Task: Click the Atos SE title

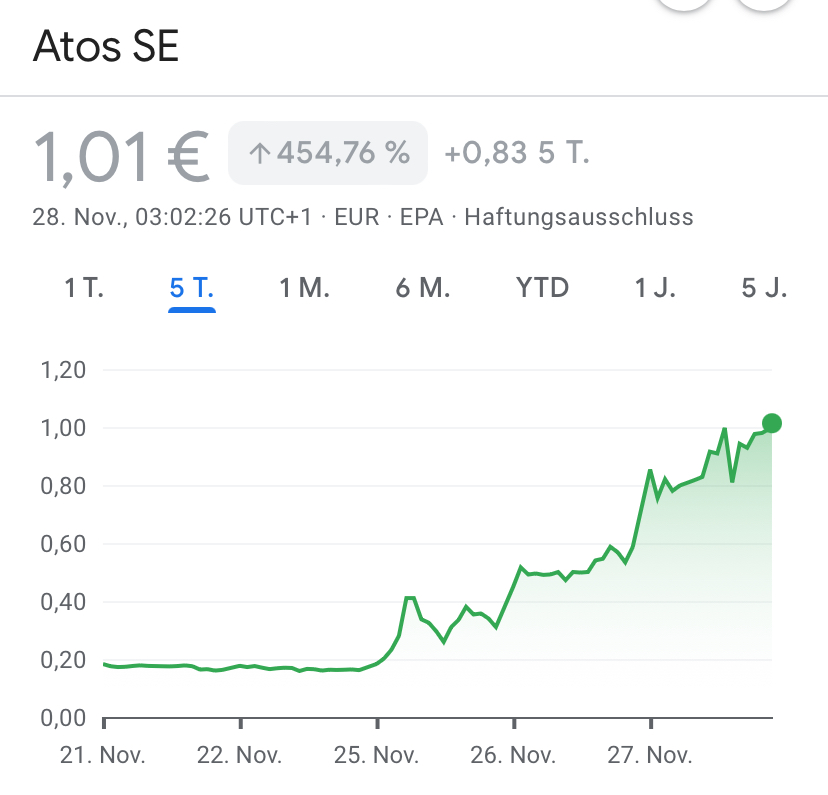Action: click(106, 46)
